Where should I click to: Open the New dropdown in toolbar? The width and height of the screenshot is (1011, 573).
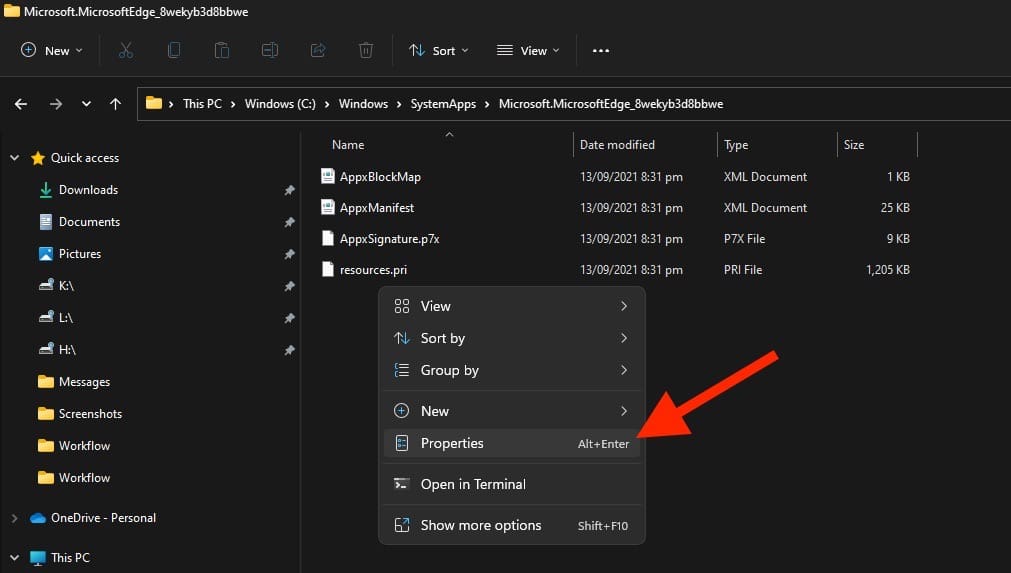click(x=52, y=50)
